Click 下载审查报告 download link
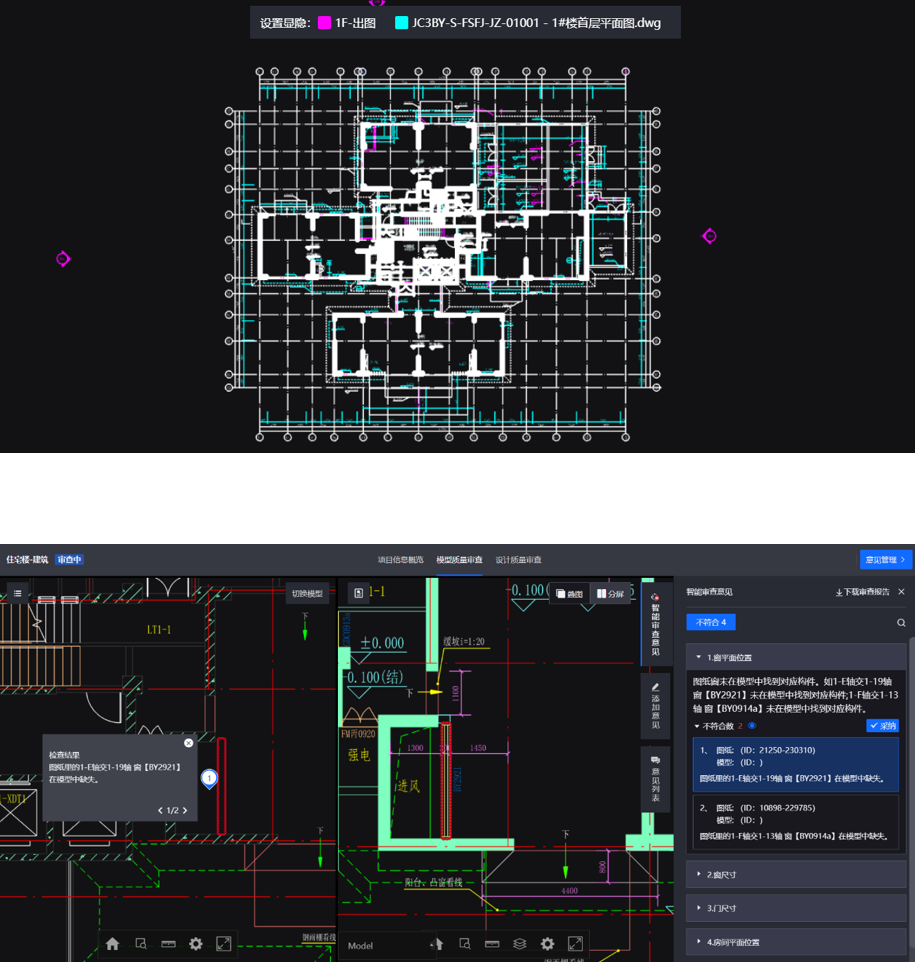 (862, 592)
